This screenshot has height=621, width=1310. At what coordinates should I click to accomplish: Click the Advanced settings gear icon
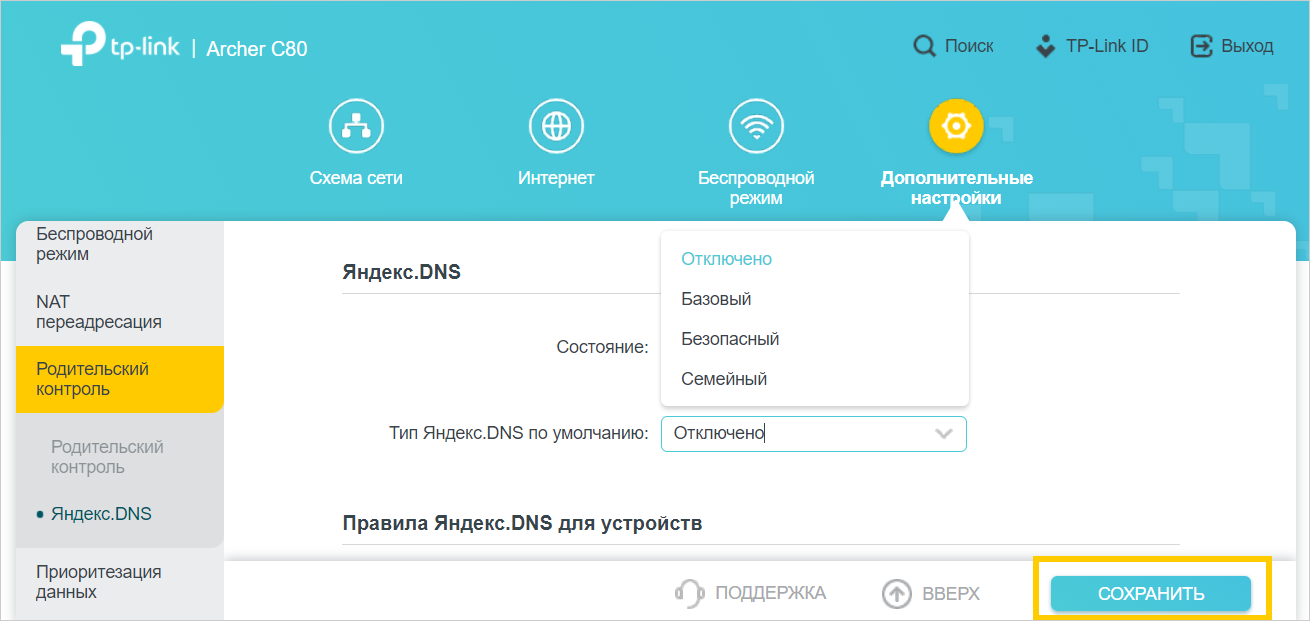point(956,126)
